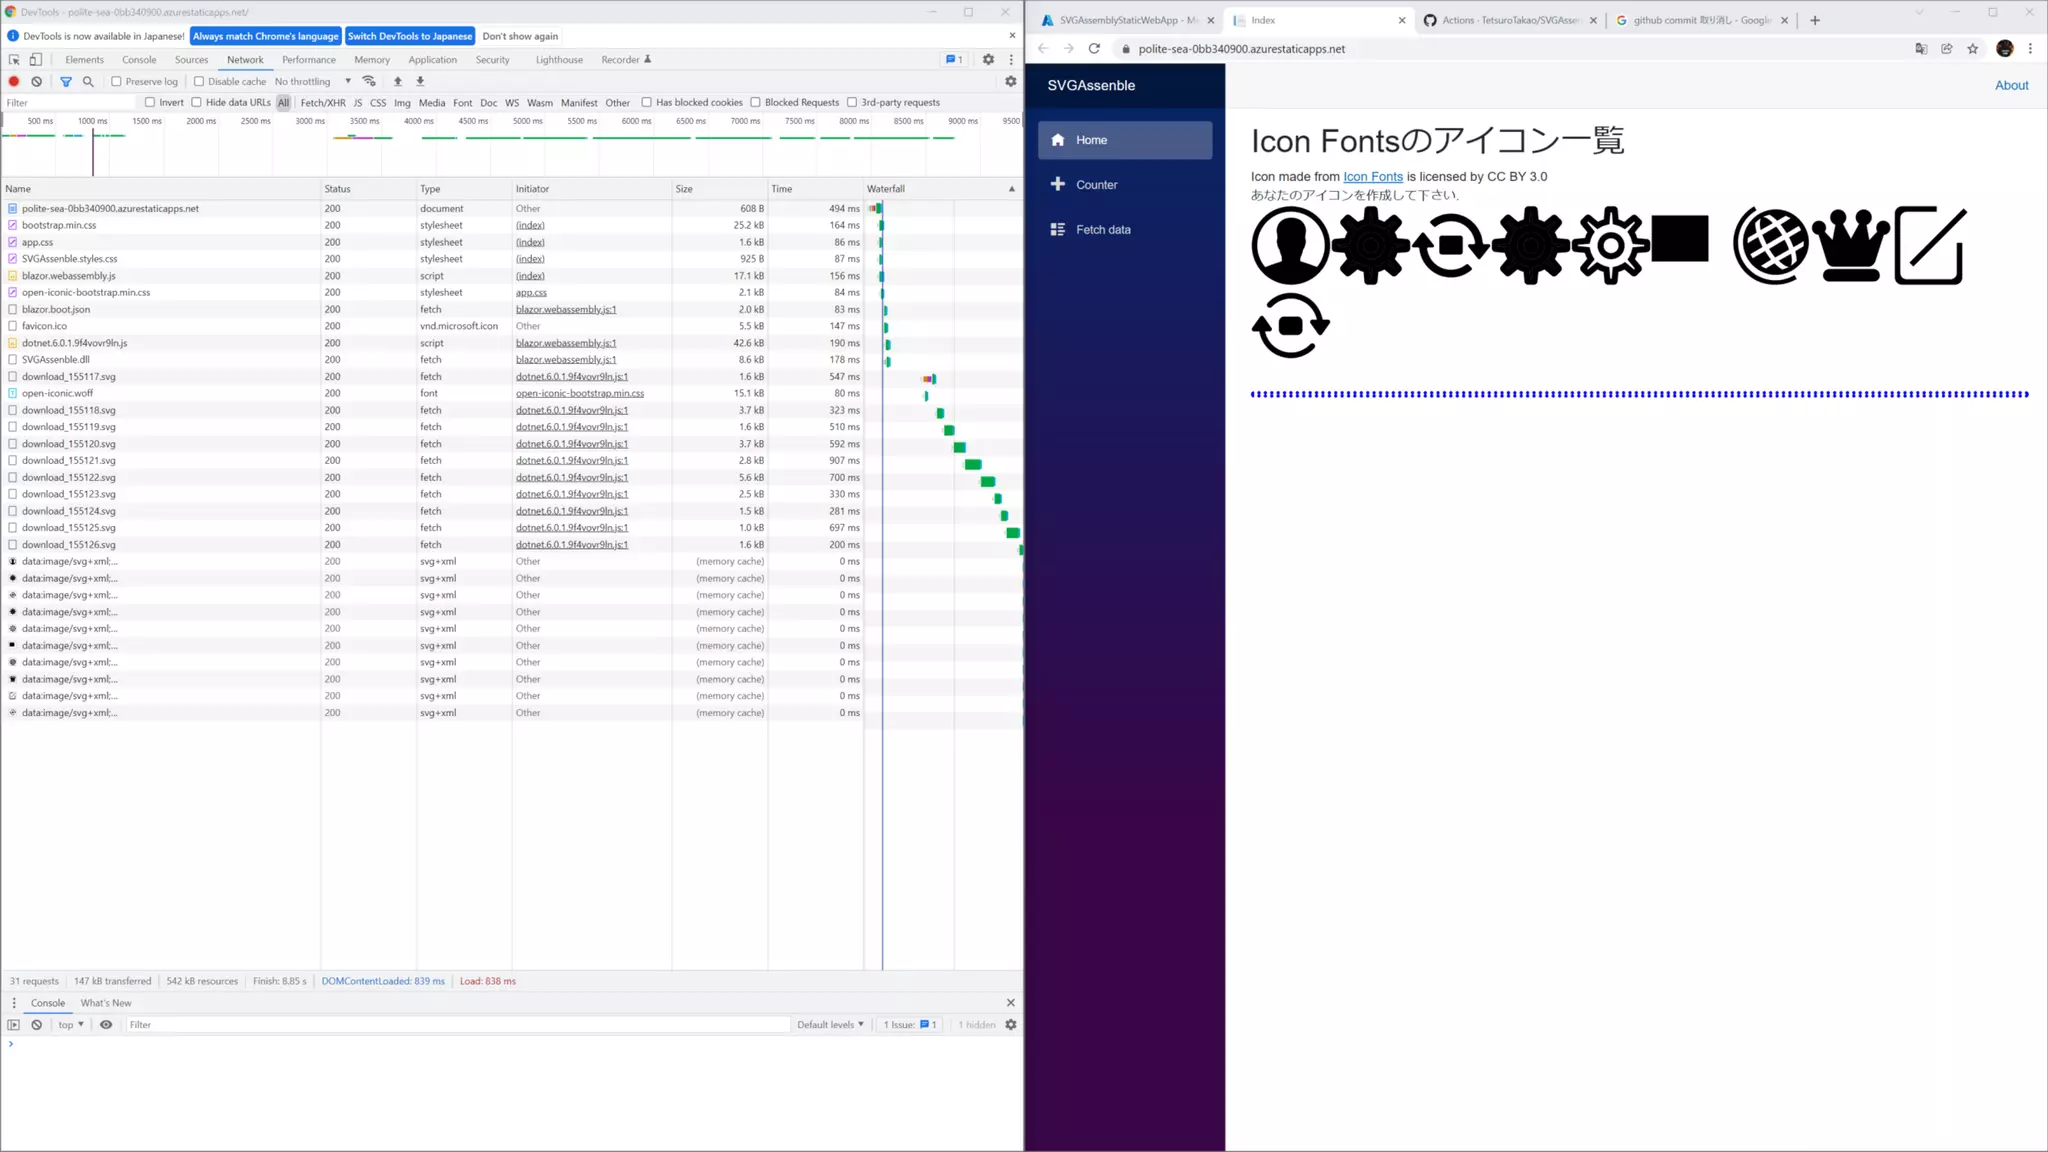This screenshot has width=2048, height=1152.
Task: Click the Import HAR upload arrow
Action: click(398, 82)
